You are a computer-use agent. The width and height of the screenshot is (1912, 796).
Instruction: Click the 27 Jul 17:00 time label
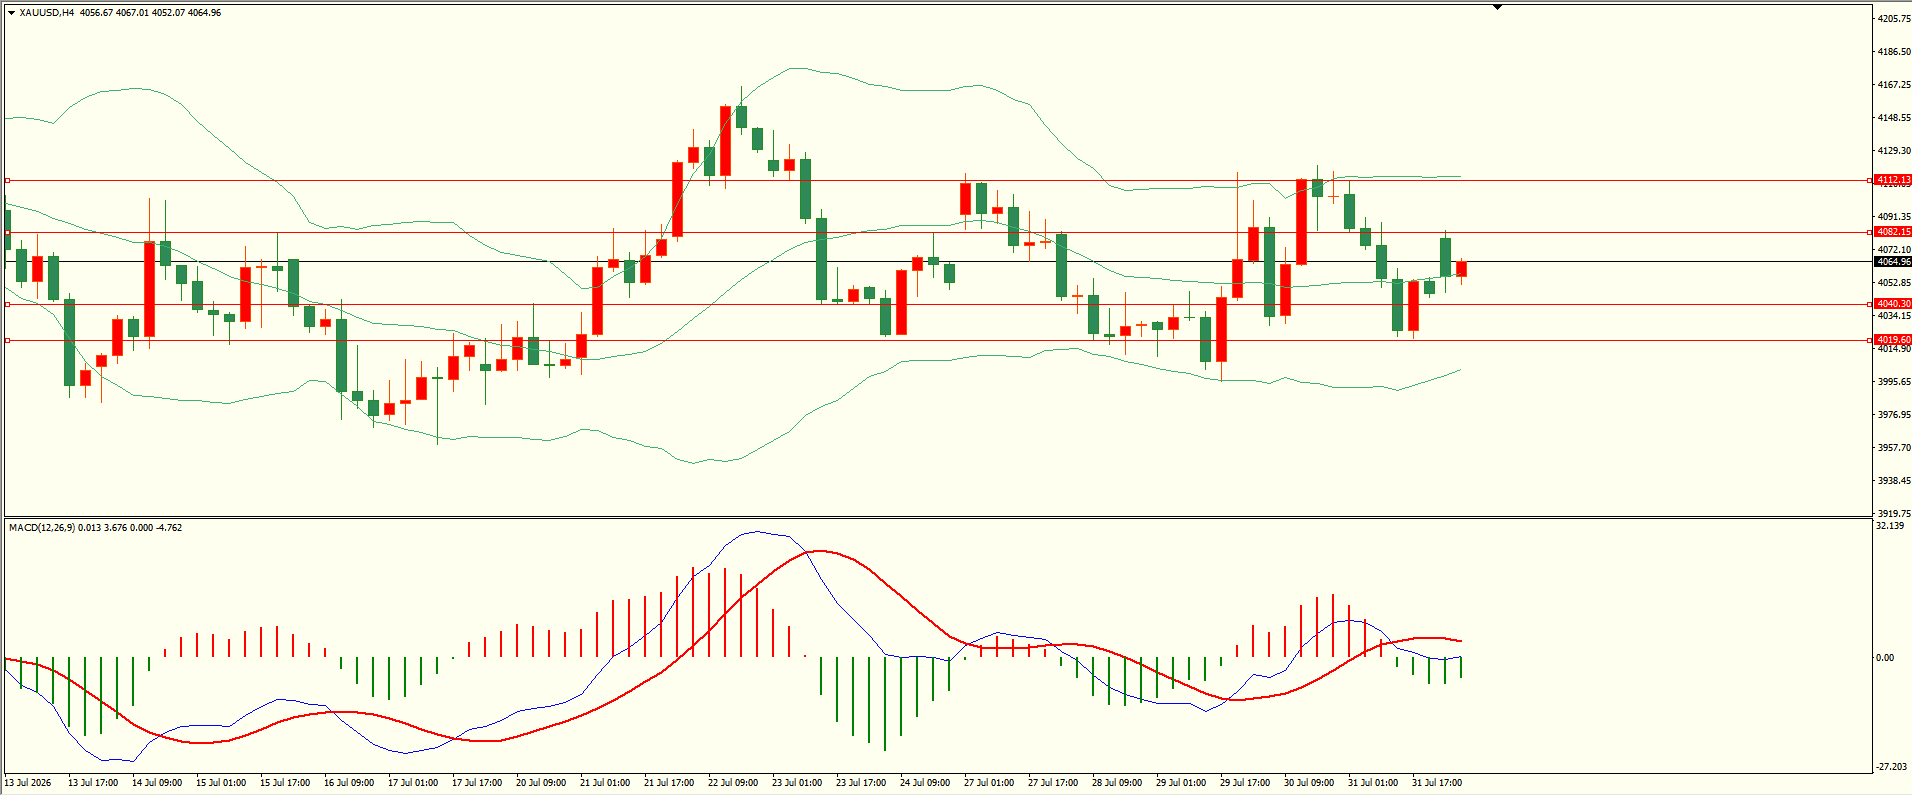click(x=1053, y=783)
